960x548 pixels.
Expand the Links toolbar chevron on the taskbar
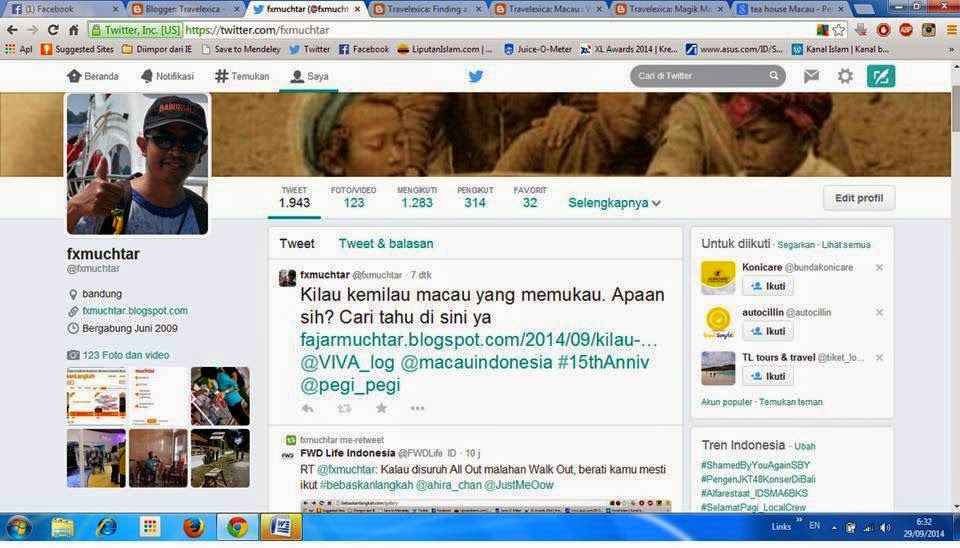click(798, 520)
